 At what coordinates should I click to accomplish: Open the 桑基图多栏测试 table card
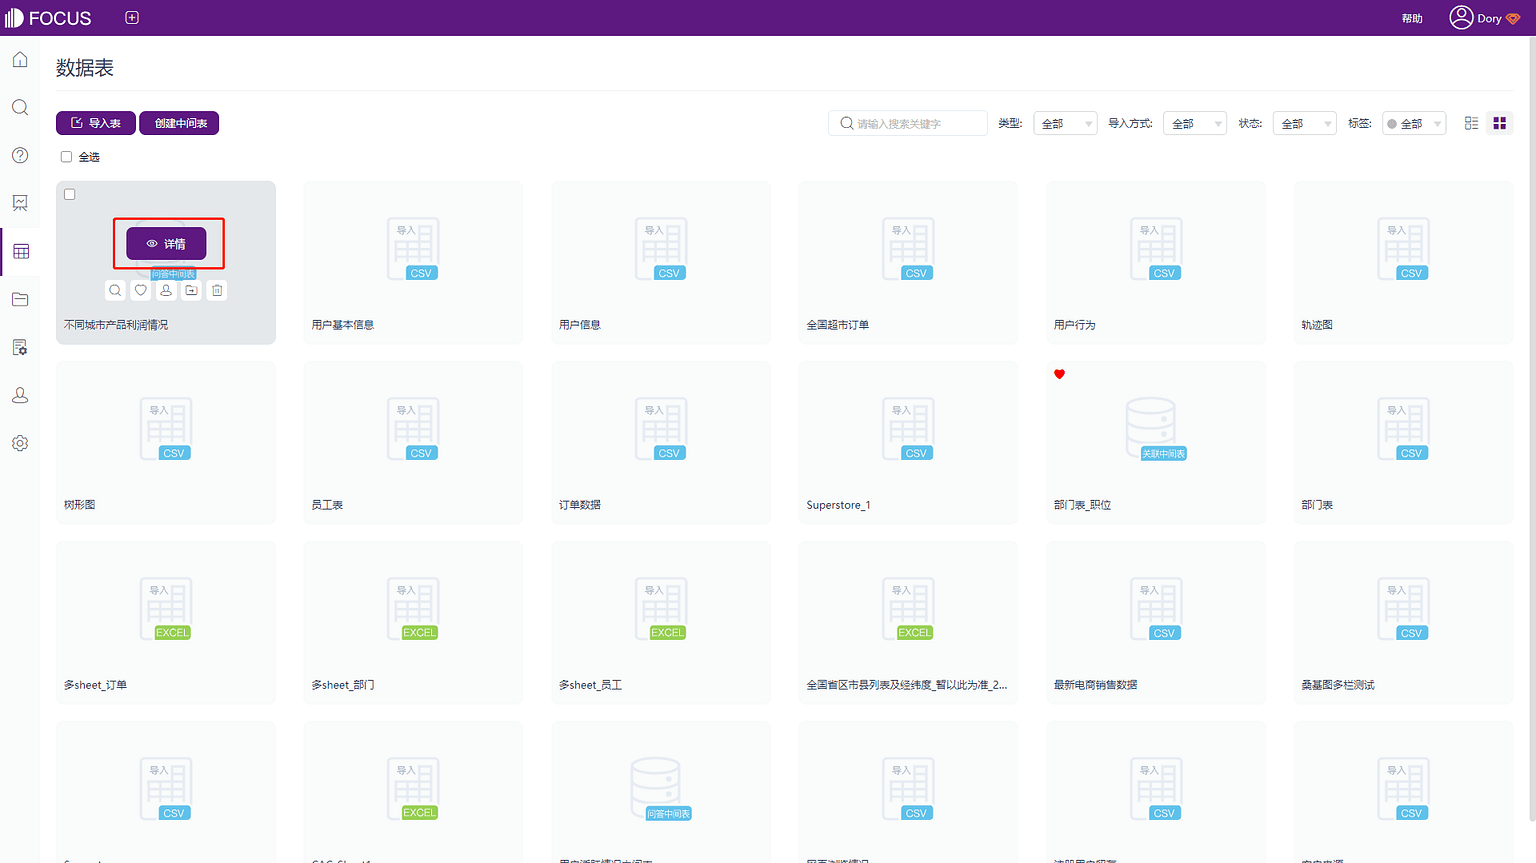tap(1403, 622)
